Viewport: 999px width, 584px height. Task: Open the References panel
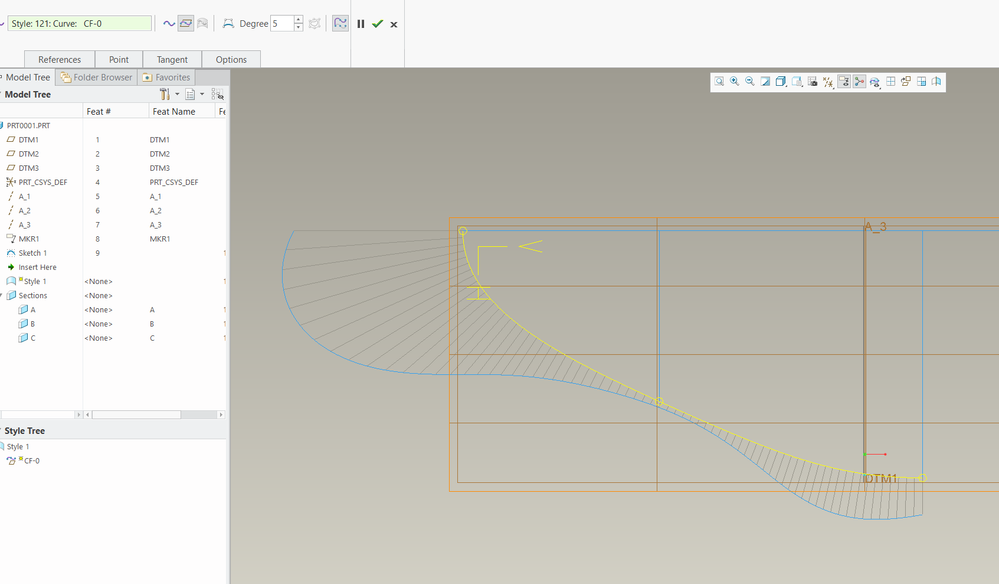59,60
